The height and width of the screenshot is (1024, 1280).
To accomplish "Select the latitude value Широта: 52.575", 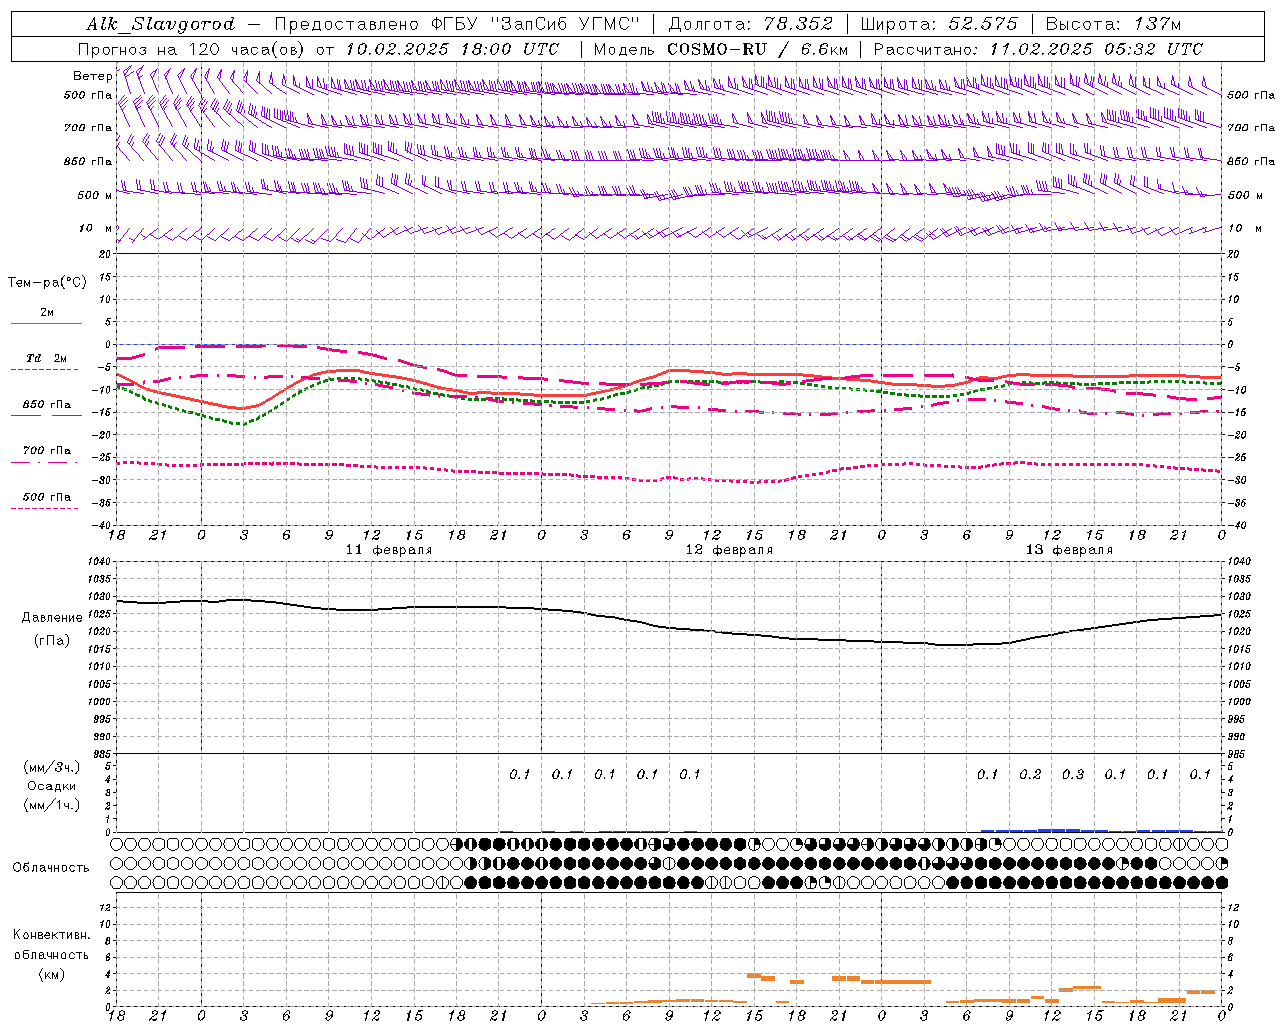I will coord(938,24).
